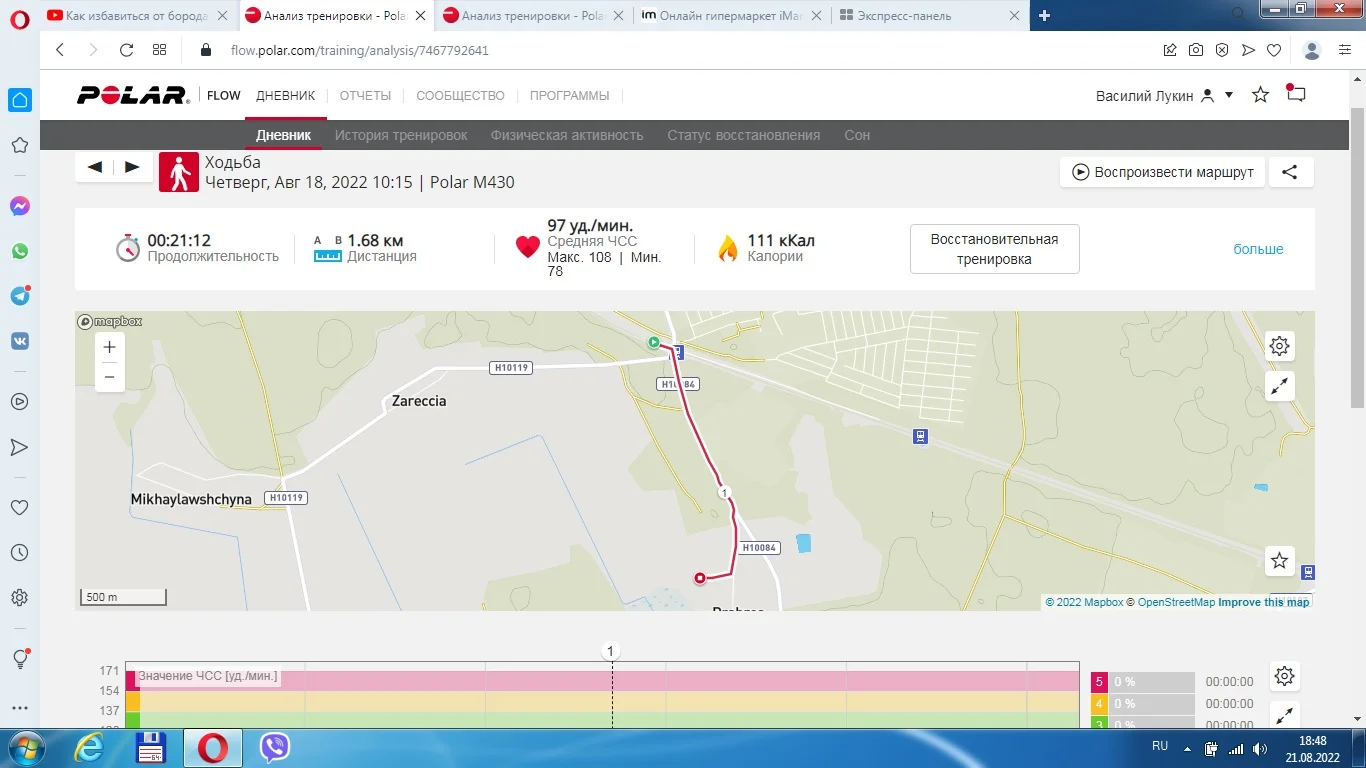The height and width of the screenshot is (768, 1366).
Task: Launch Internet Explorer from the taskbar
Action: pyautogui.click(x=89, y=748)
